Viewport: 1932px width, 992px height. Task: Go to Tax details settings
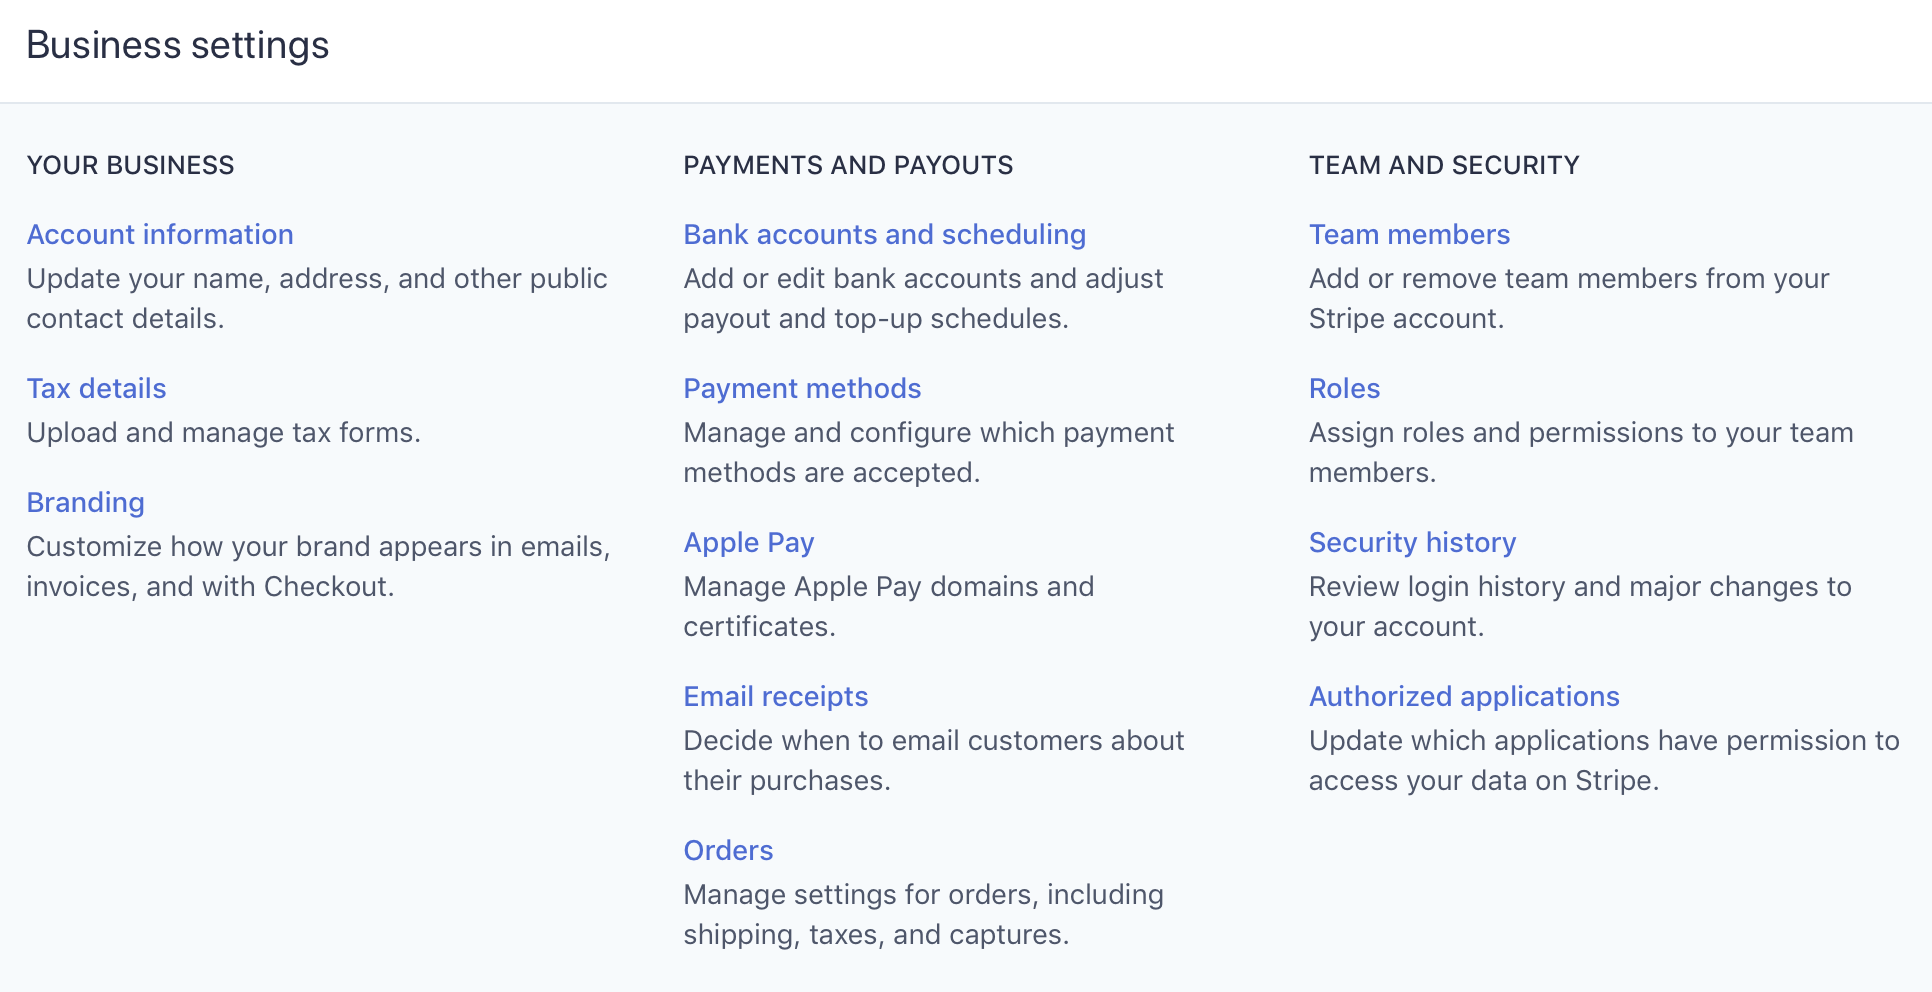[96, 388]
